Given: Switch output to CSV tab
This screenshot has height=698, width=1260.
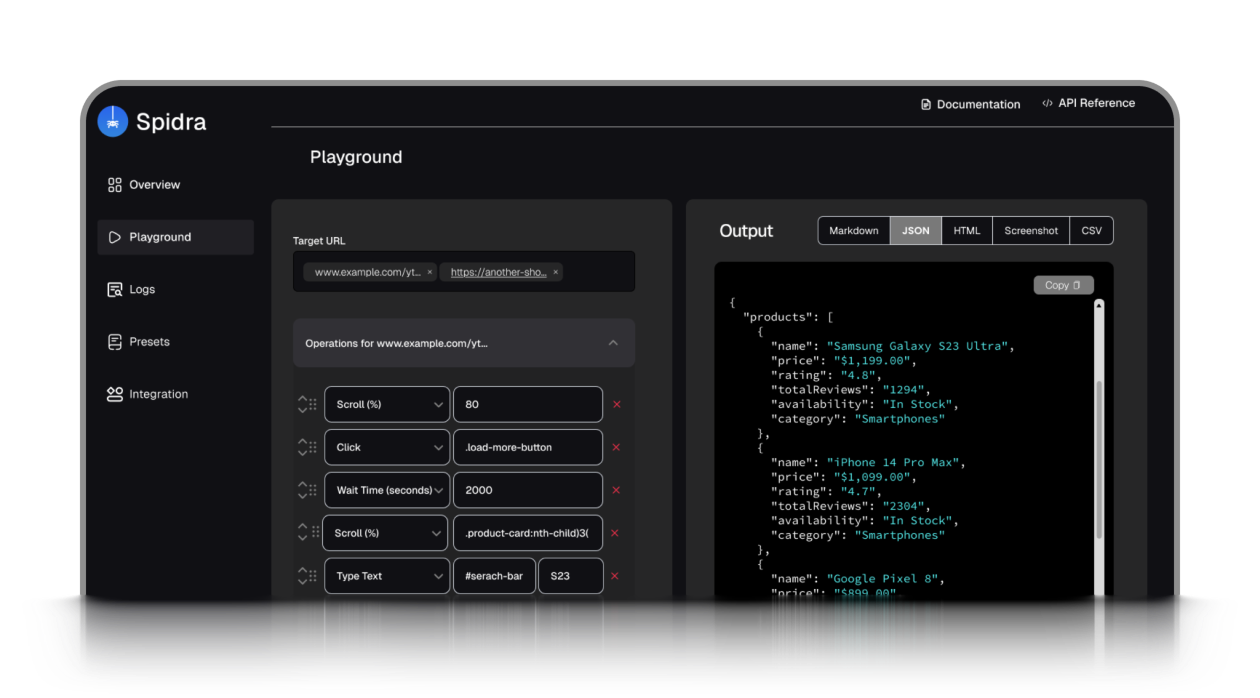Looking at the screenshot, I should coord(1091,231).
